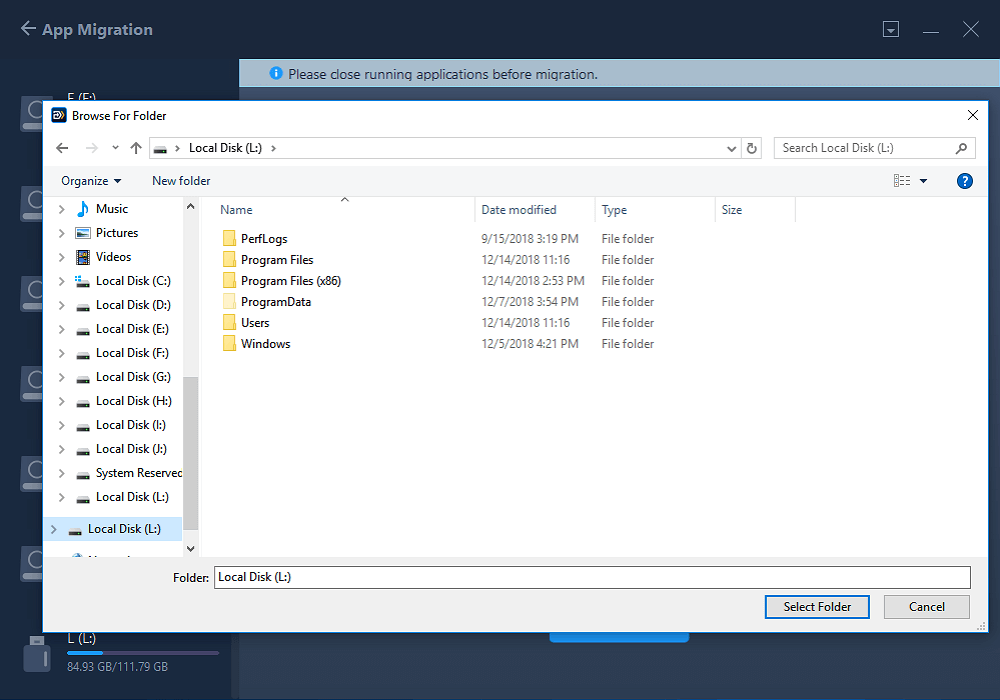Open the Organize menu

coord(91,181)
